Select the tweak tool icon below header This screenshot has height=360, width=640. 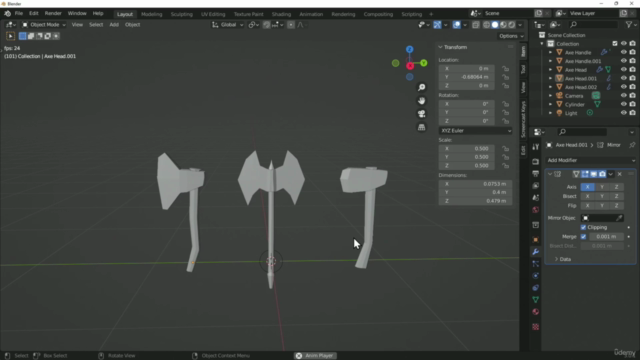(11, 36)
